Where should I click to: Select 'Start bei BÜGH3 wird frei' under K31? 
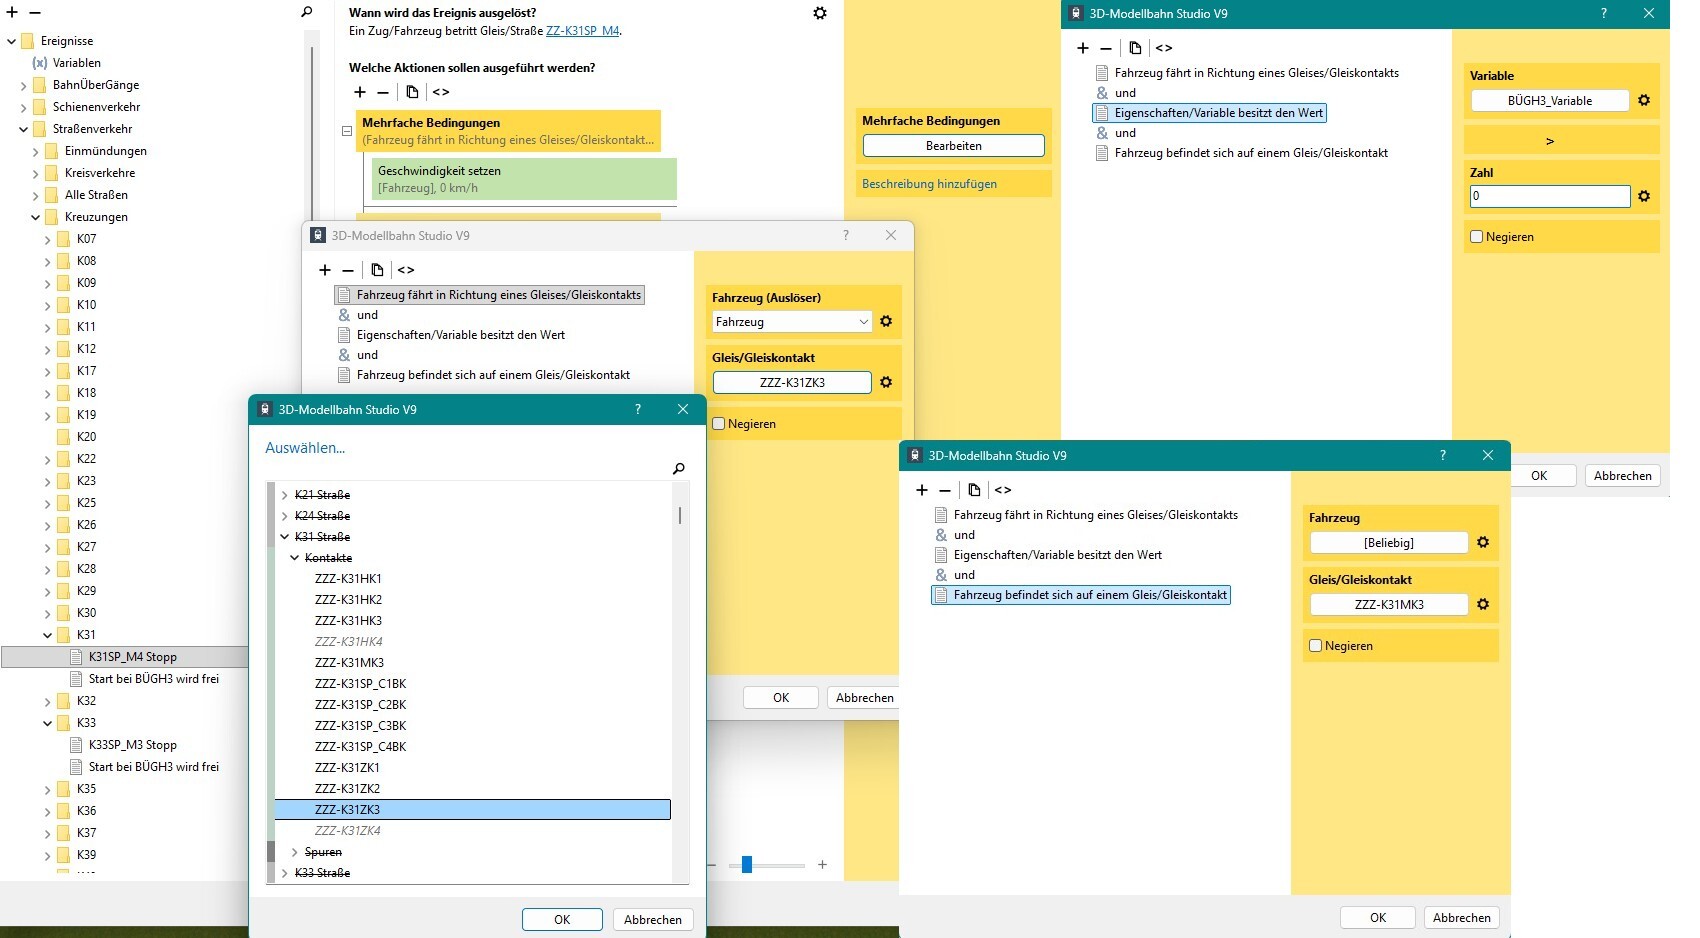pos(153,679)
